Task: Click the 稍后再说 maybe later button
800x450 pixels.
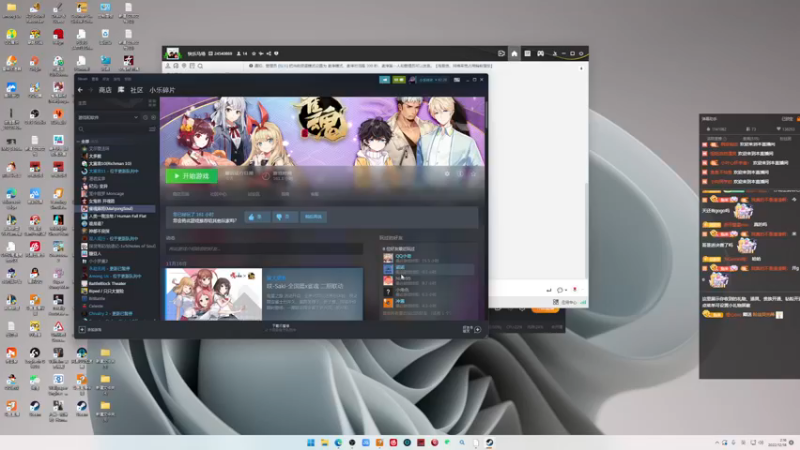Action: coord(313,217)
